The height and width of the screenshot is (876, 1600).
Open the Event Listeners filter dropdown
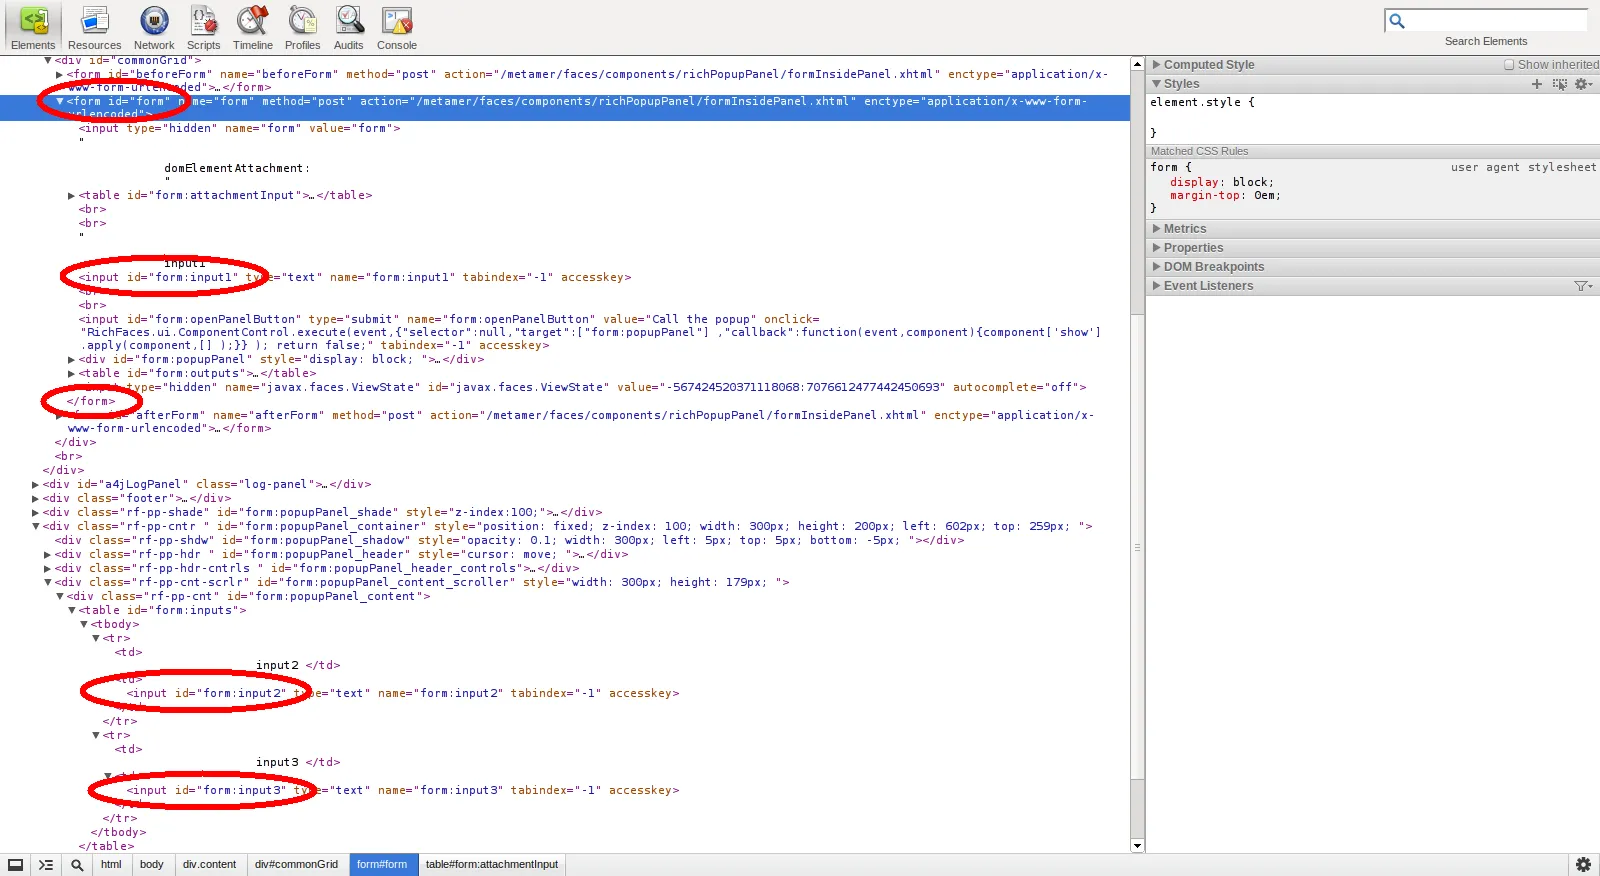[x=1583, y=286]
